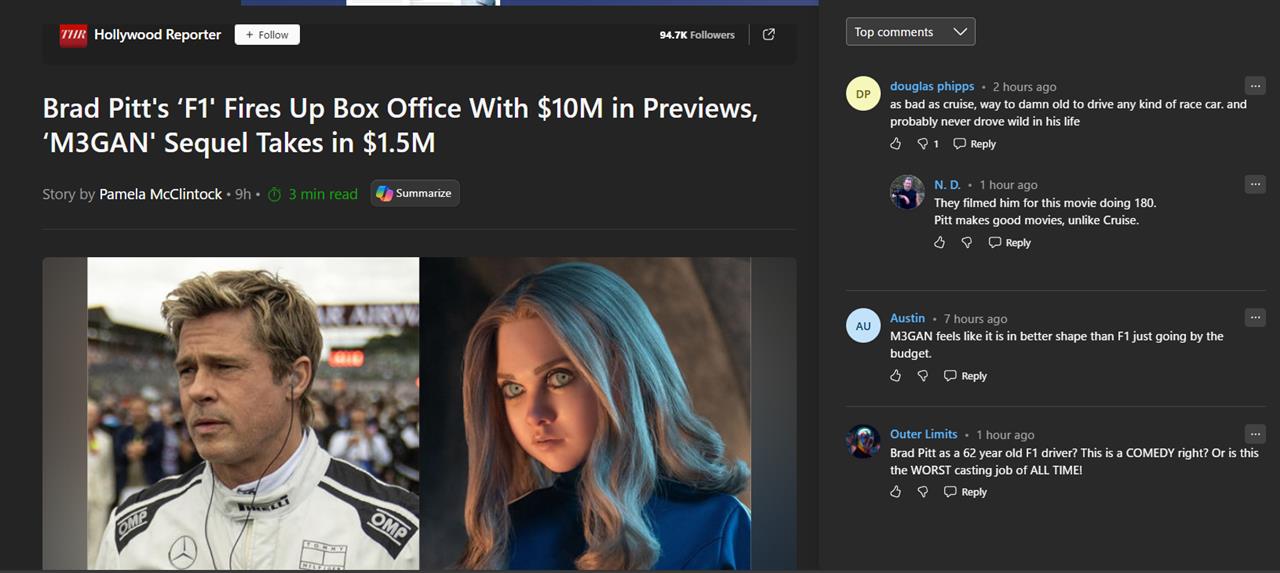Screen dimensions: 1280x573
Task: Open the Hollywood Reporter publisher link
Action: (157, 35)
